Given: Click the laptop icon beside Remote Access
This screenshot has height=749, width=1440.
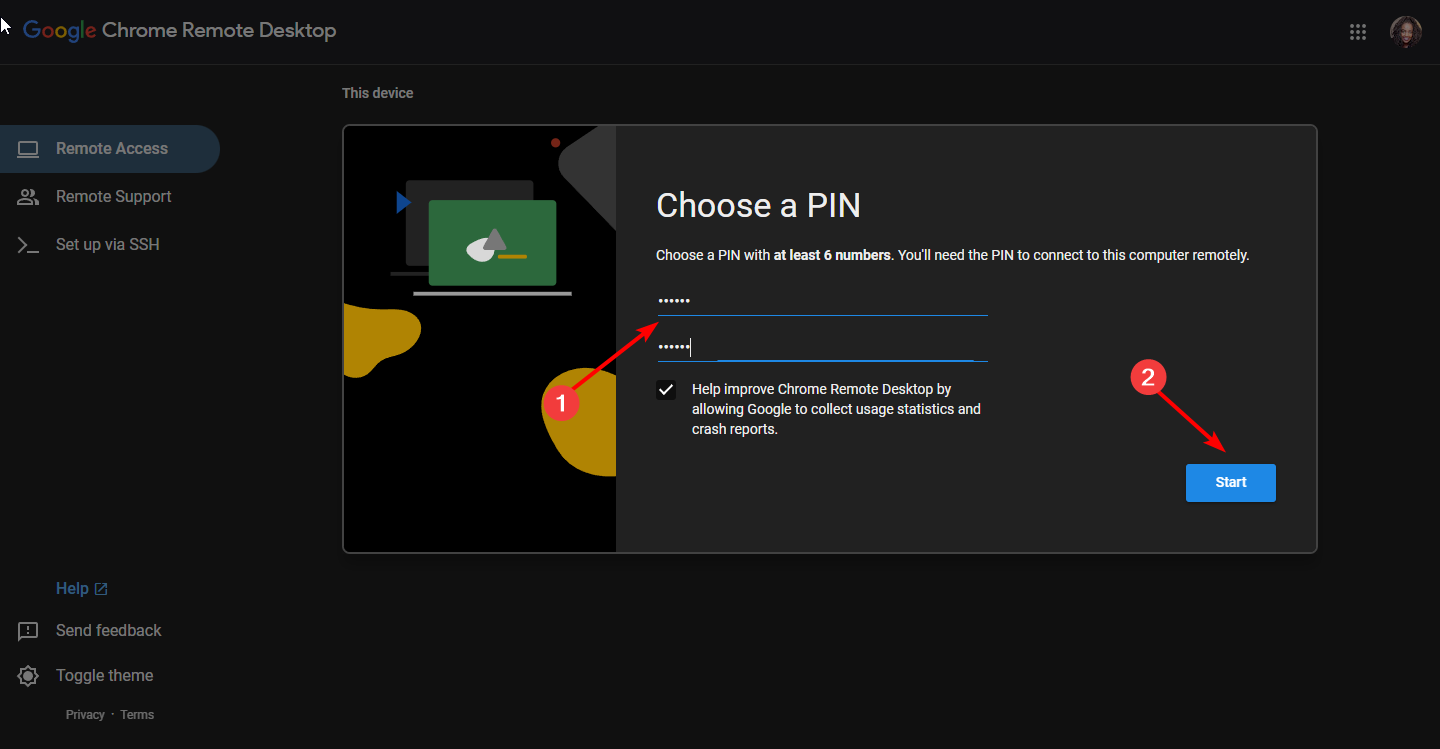Looking at the screenshot, I should click(x=28, y=149).
